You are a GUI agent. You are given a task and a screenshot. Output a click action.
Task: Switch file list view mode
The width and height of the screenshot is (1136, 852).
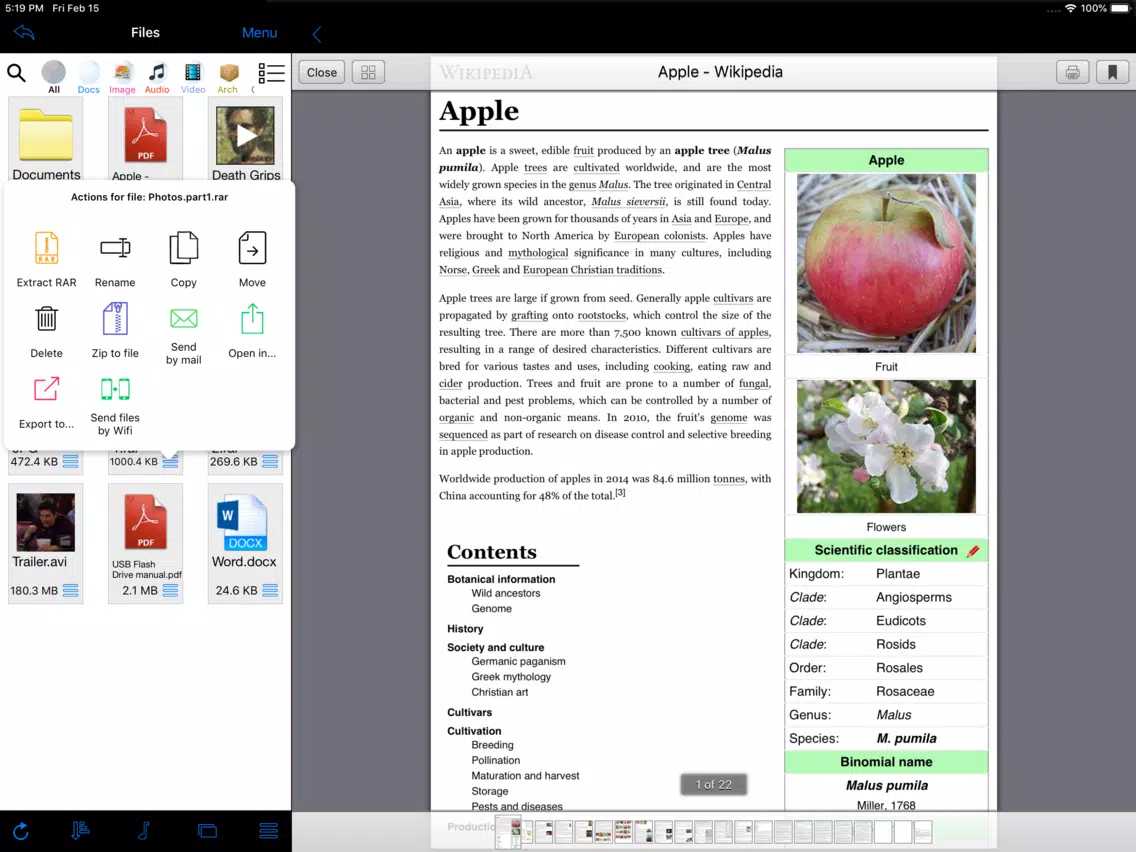(x=271, y=72)
